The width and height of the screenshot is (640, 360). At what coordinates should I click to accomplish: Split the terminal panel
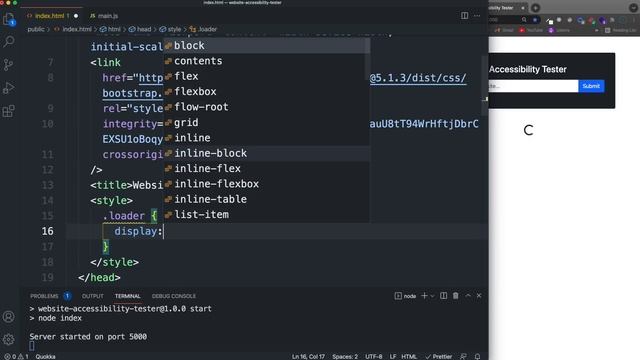(x=443, y=296)
